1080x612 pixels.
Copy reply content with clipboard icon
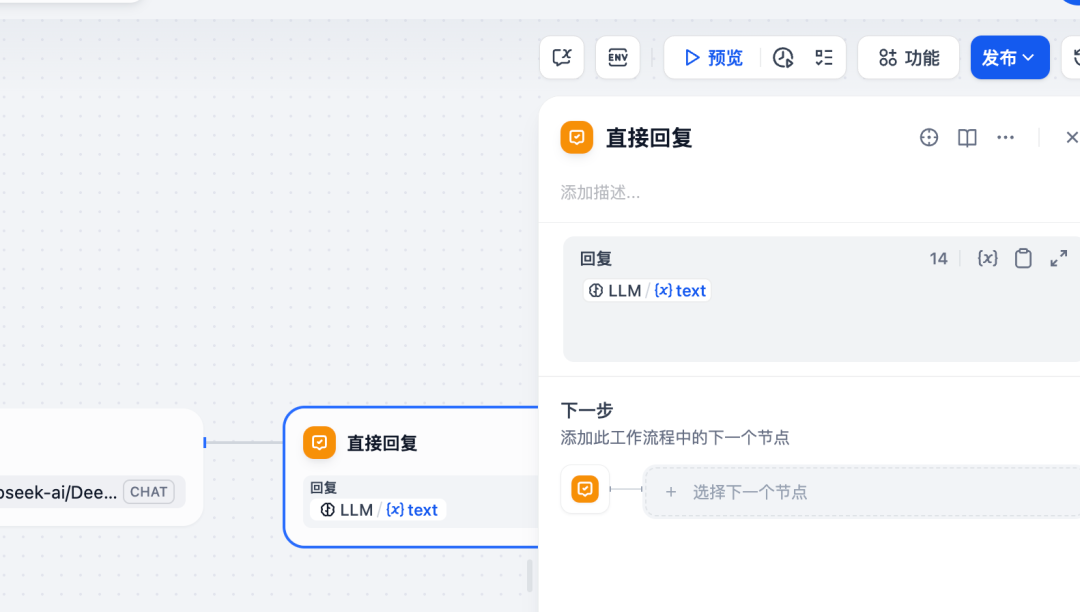1024,258
